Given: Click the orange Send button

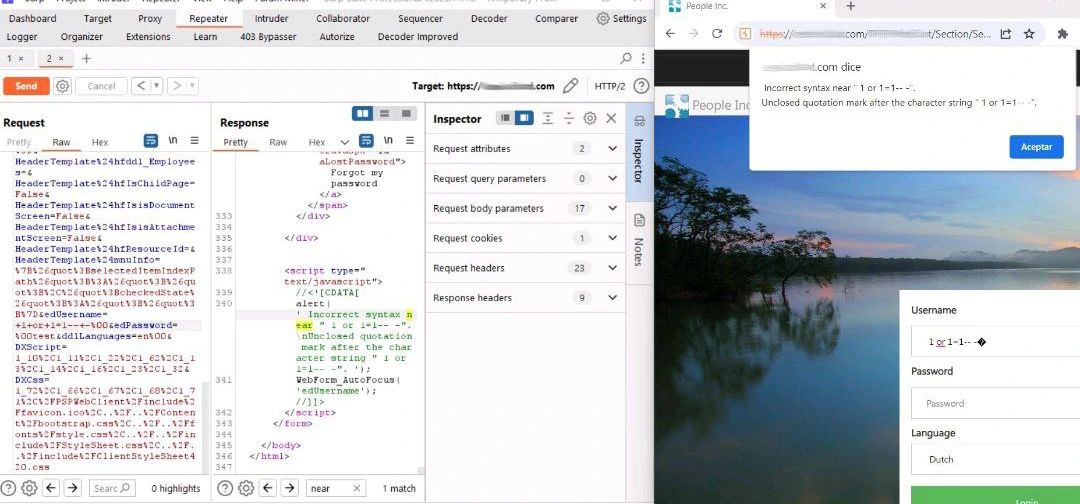Looking at the screenshot, I should (26, 86).
